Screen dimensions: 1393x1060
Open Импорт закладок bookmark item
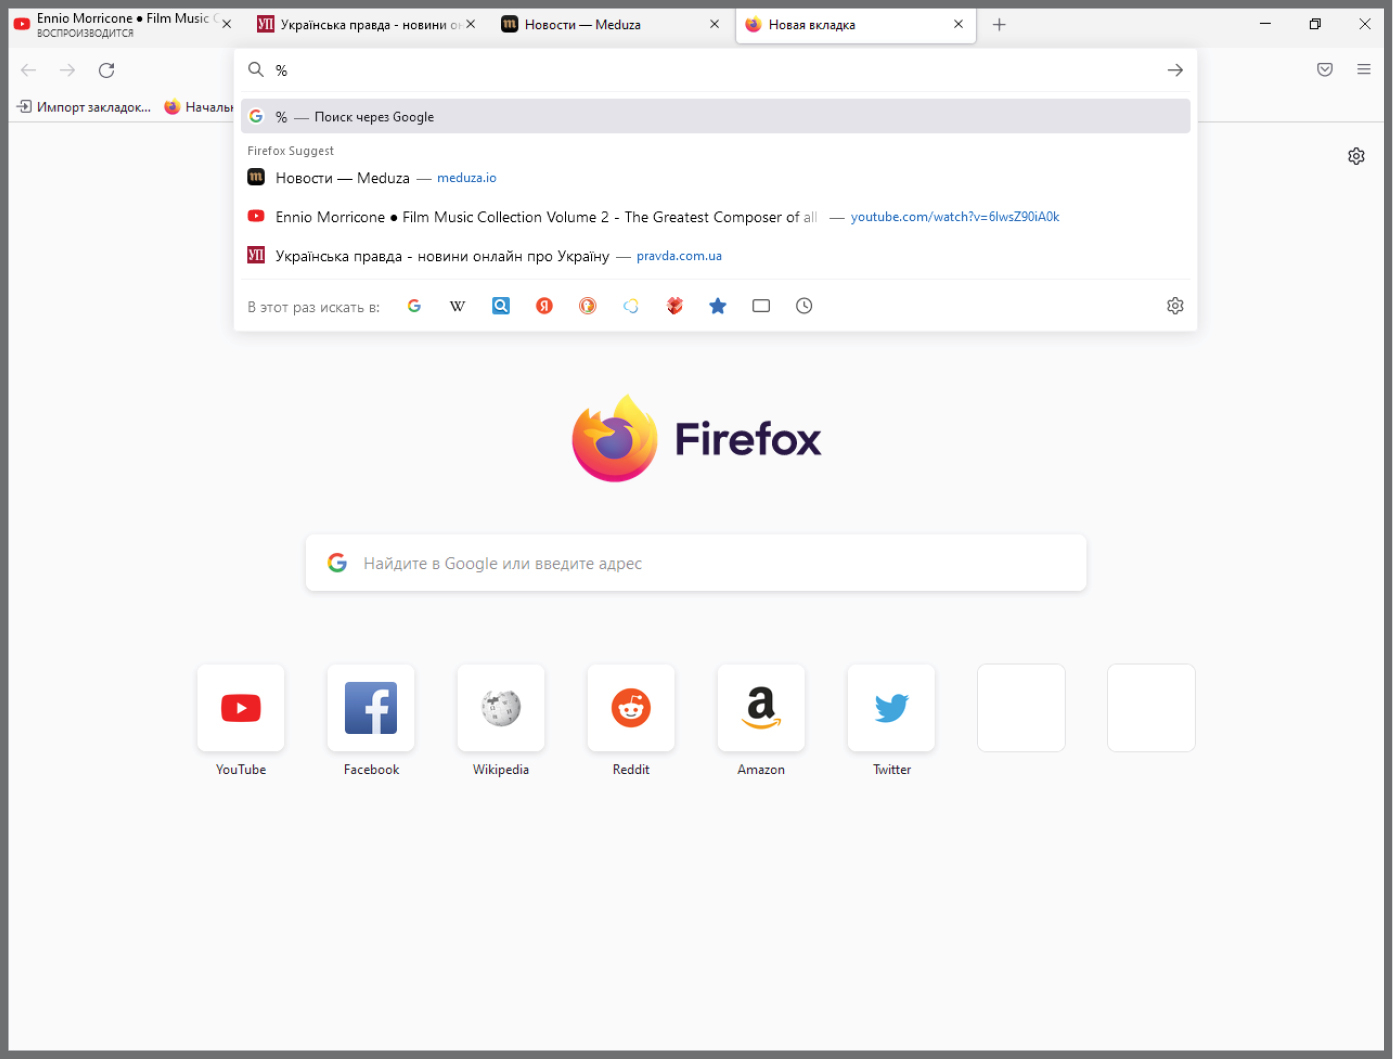coord(84,107)
